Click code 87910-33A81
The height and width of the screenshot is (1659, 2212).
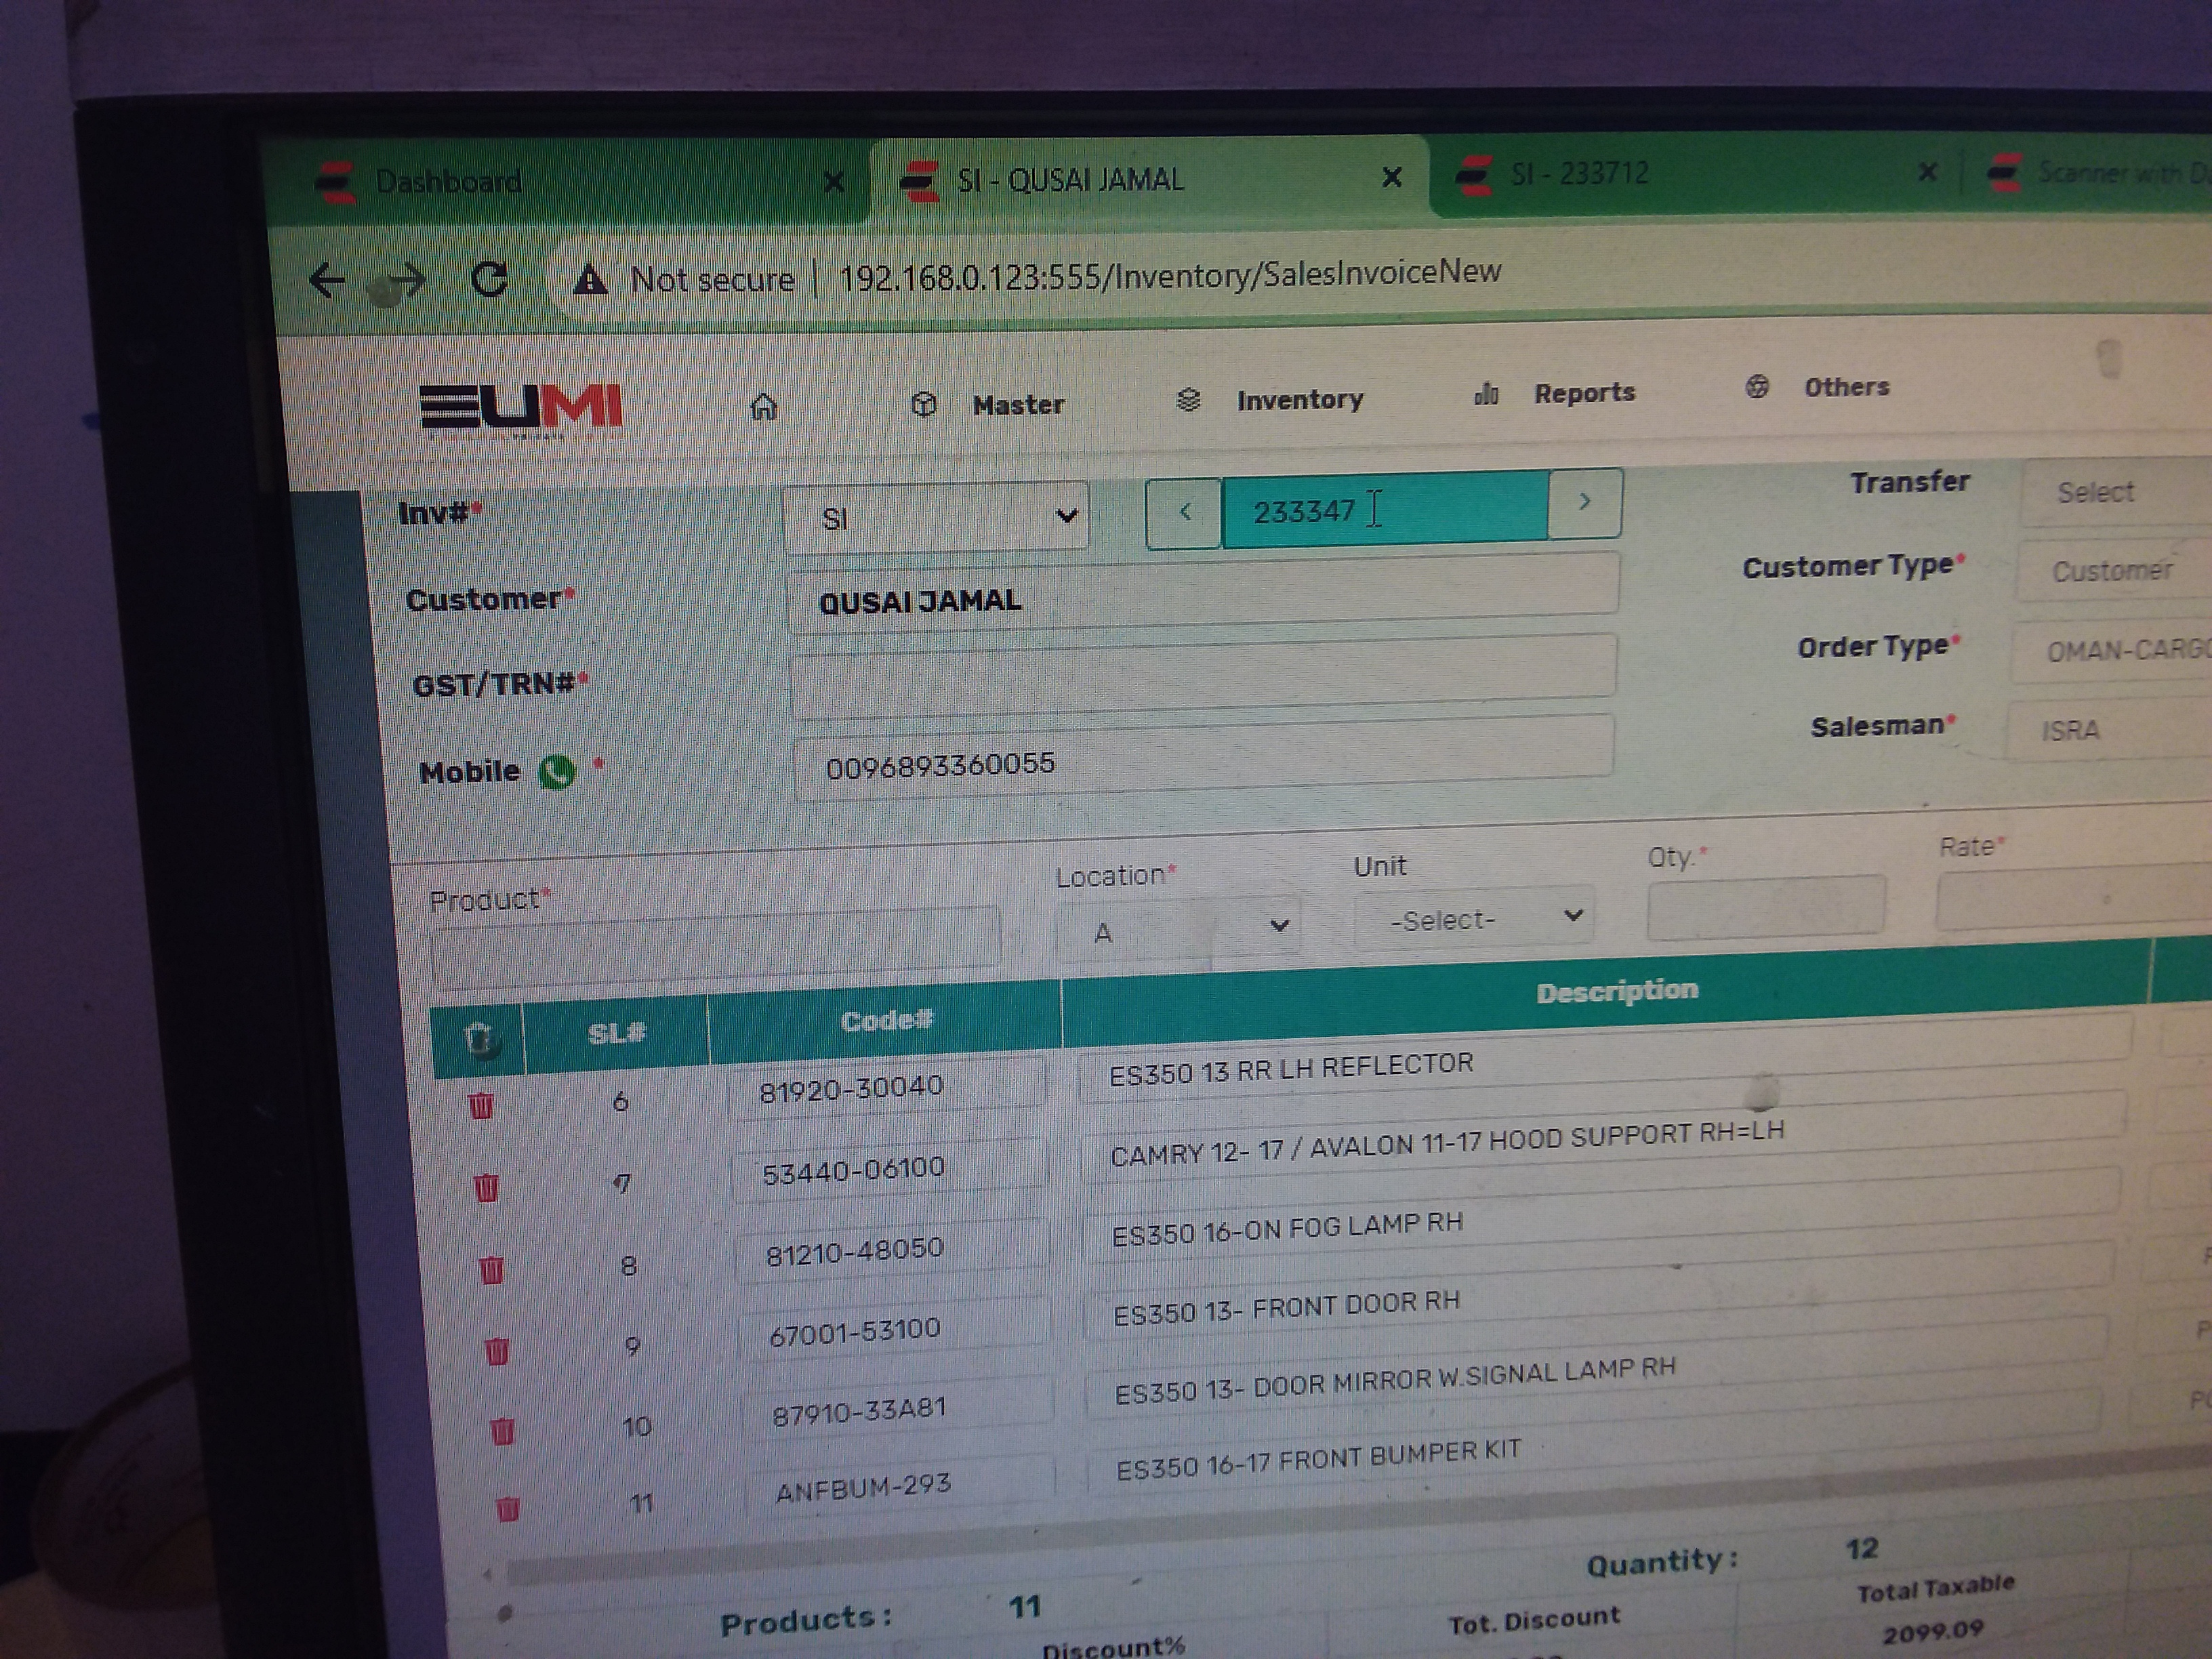pos(860,1412)
